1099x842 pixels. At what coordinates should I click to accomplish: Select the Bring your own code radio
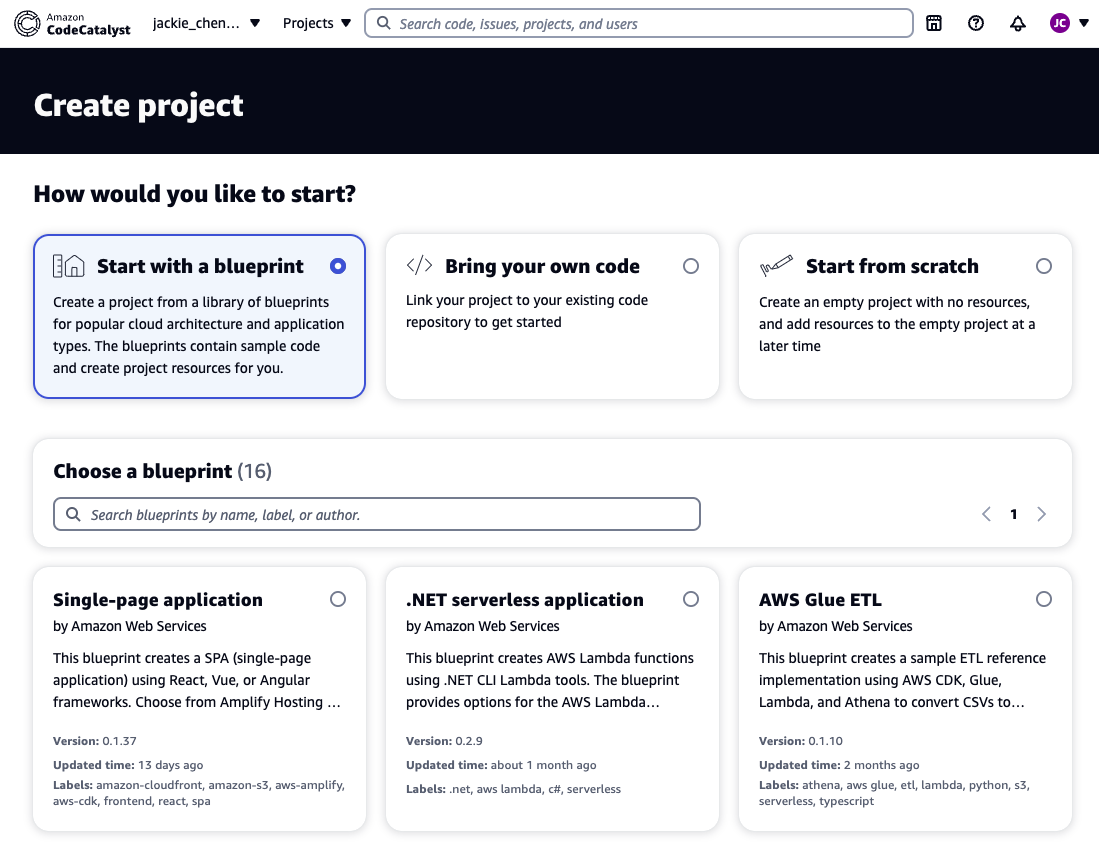point(691,266)
